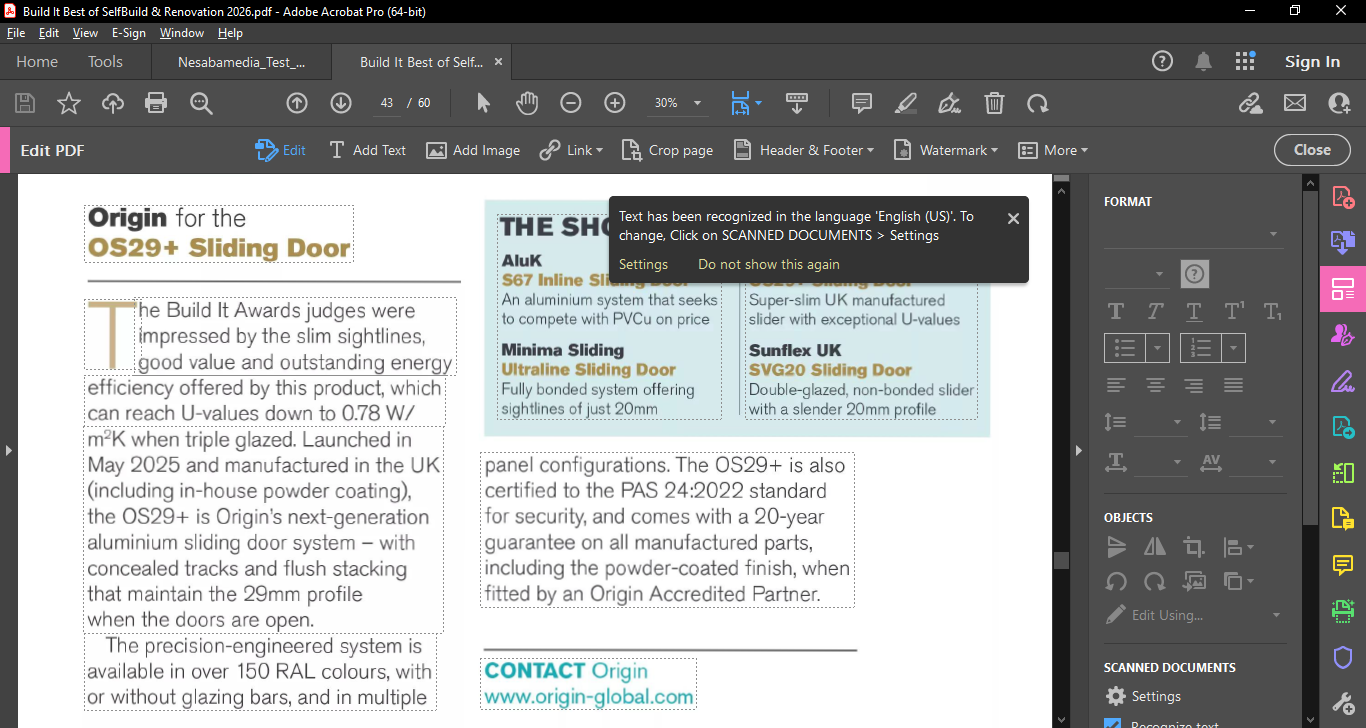Click Crop objects icon in Objects panel

(1193, 547)
